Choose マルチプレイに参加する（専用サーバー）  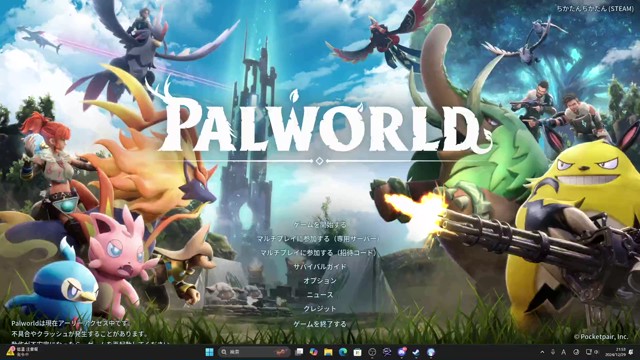tap(320, 238)
